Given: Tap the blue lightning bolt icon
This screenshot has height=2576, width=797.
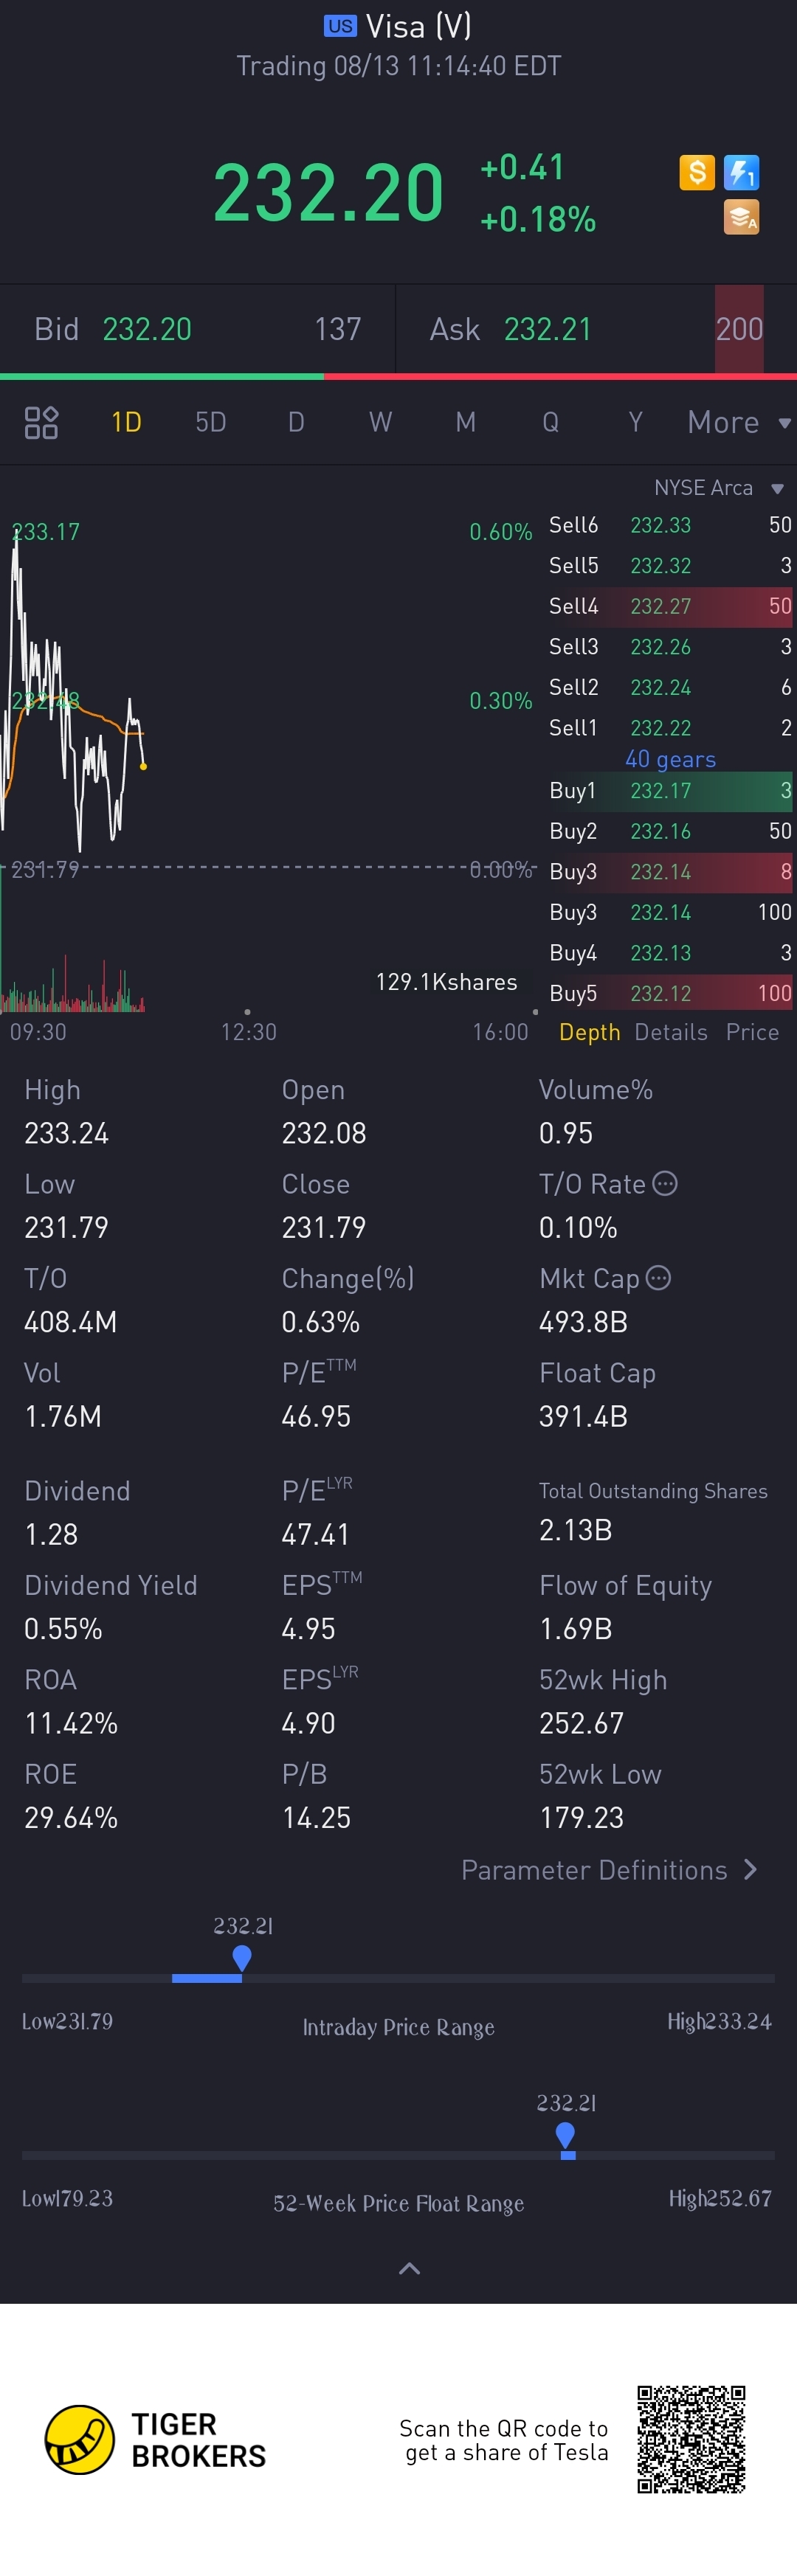Looking at the screenshot, I should pos(741,172).
